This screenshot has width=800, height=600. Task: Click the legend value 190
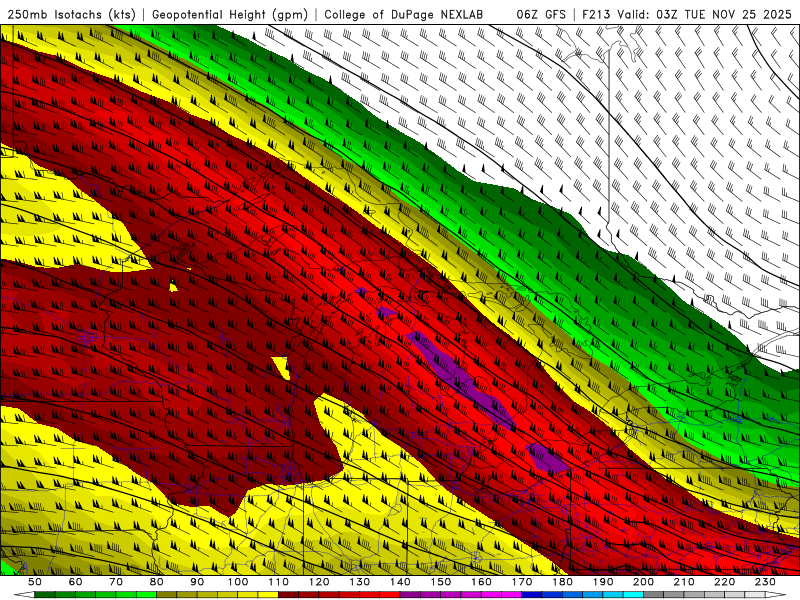coord(603,582)
